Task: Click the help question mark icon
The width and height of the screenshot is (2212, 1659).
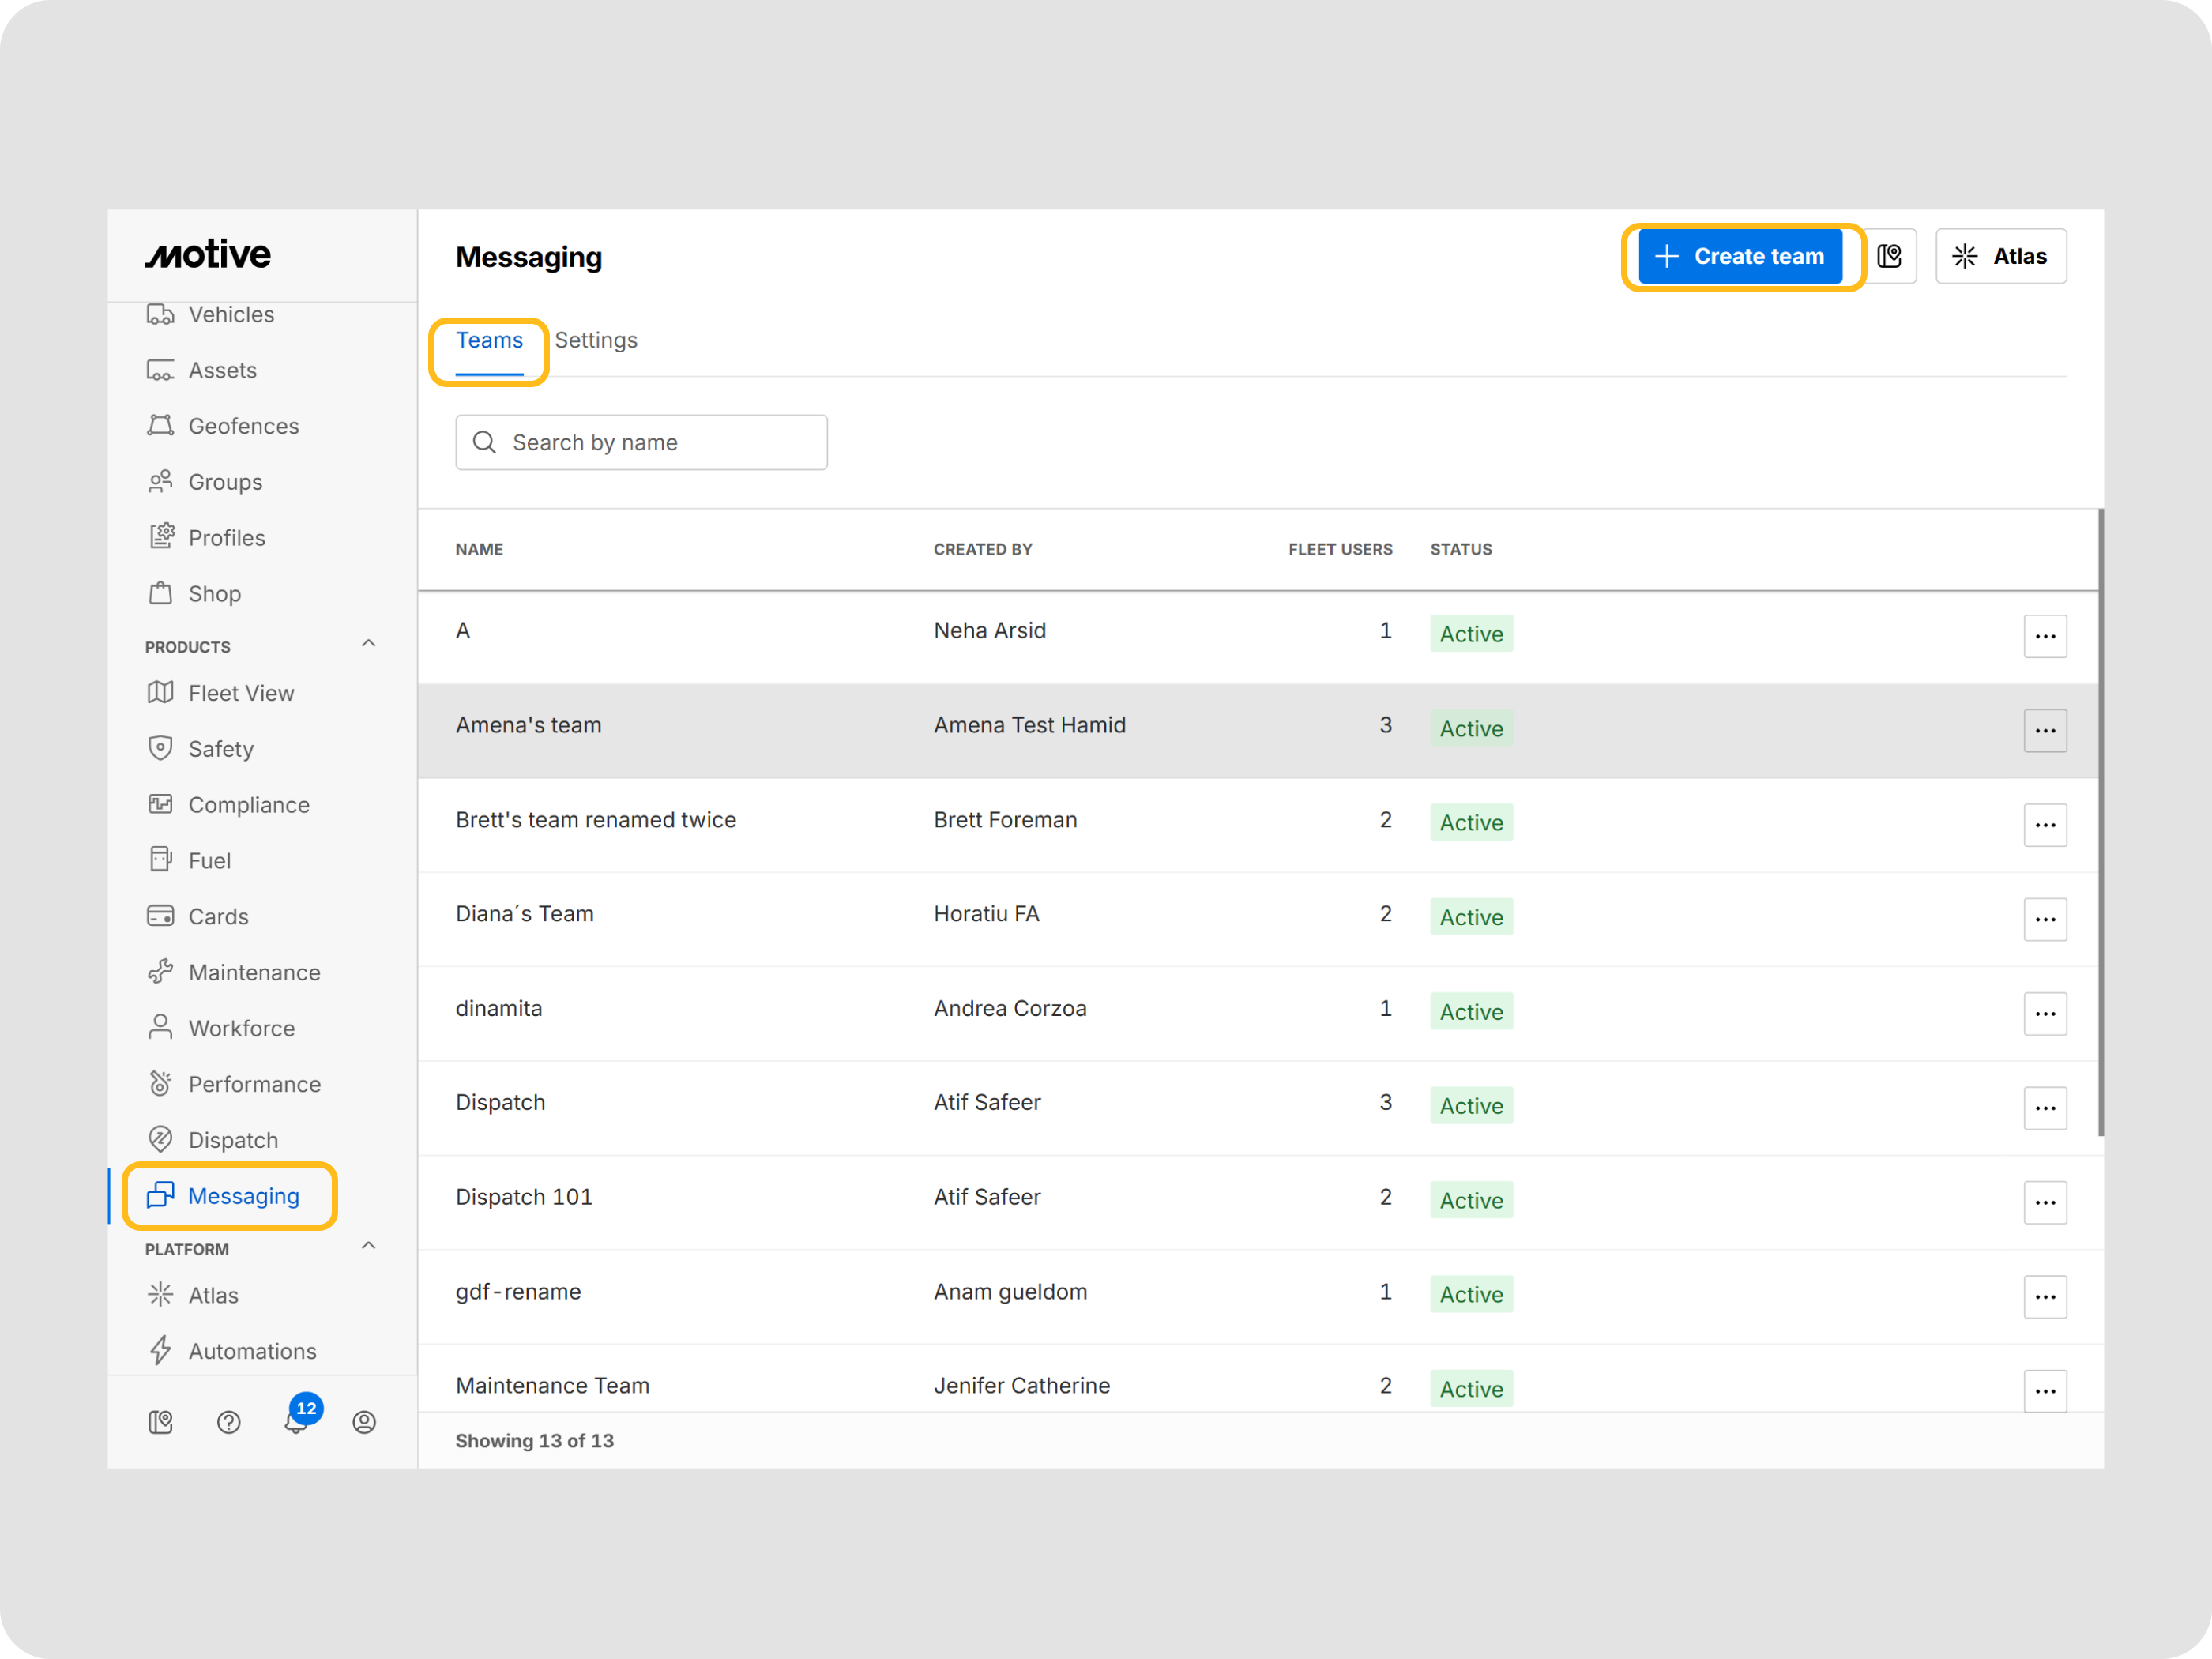Action: tap(229, 1423)
